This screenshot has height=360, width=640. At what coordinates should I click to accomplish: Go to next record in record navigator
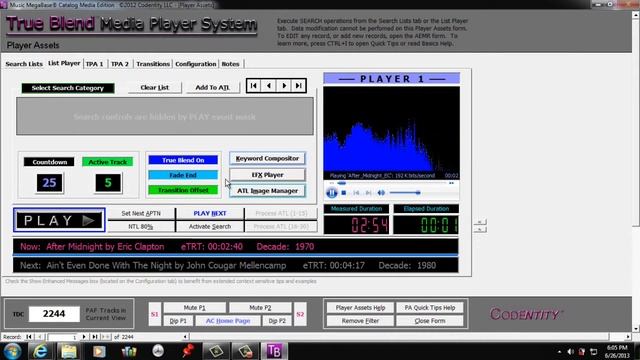[x=84, y=337]
